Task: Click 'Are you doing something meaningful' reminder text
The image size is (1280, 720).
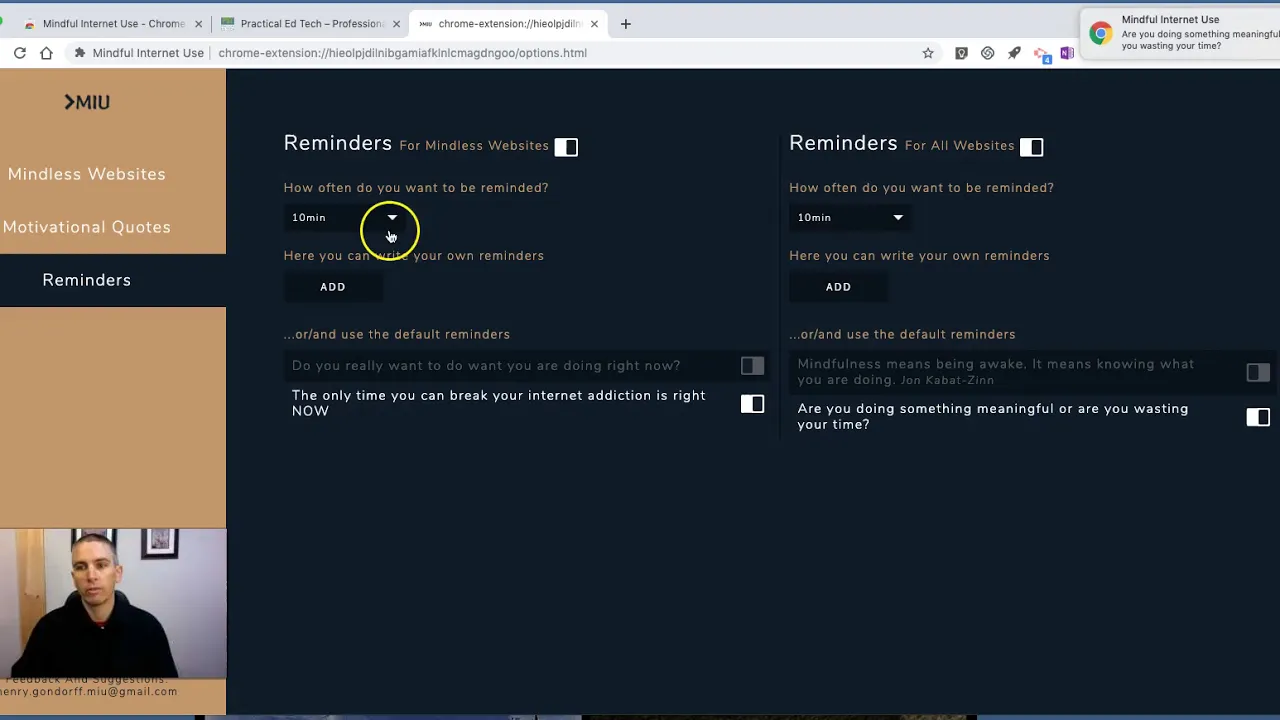Action: click(993, 416)
